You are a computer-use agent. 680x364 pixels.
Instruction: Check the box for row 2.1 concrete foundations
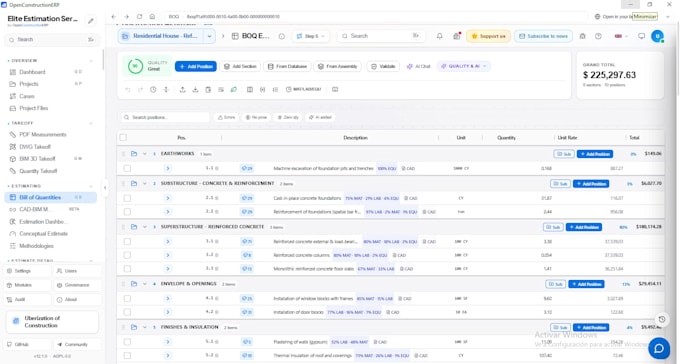pyautogui.click(x=127, y=198)
